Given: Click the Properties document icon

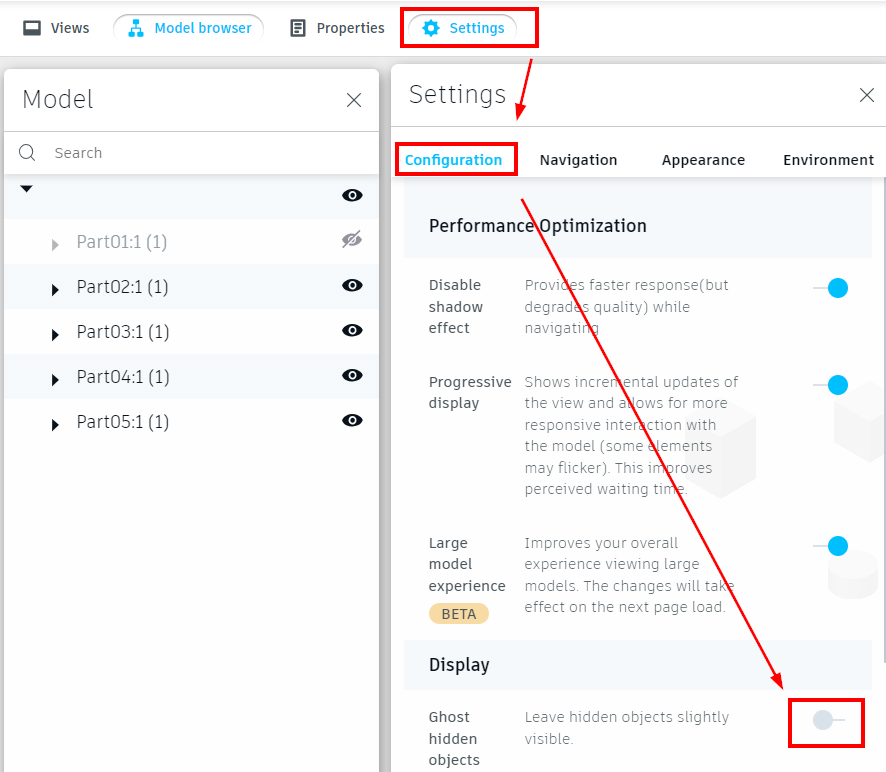Looking at the screenshot, I should pos(298,28).
